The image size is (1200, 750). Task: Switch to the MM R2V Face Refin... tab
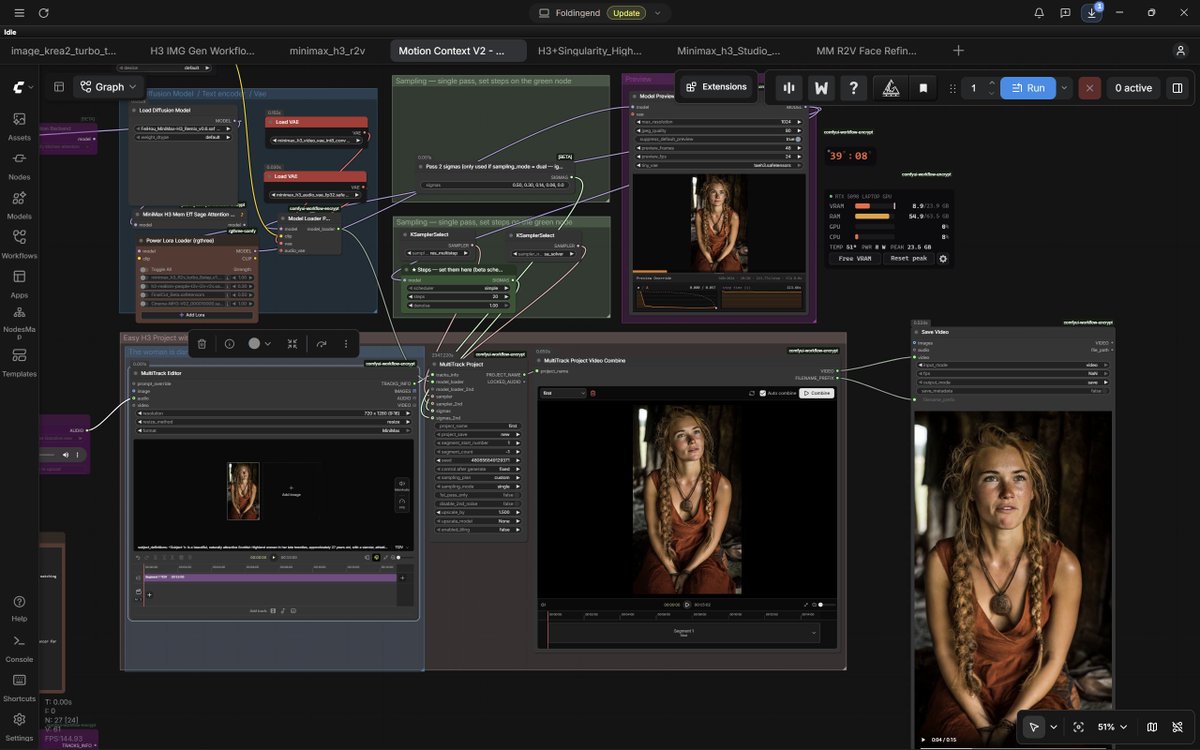click(866, 50)
